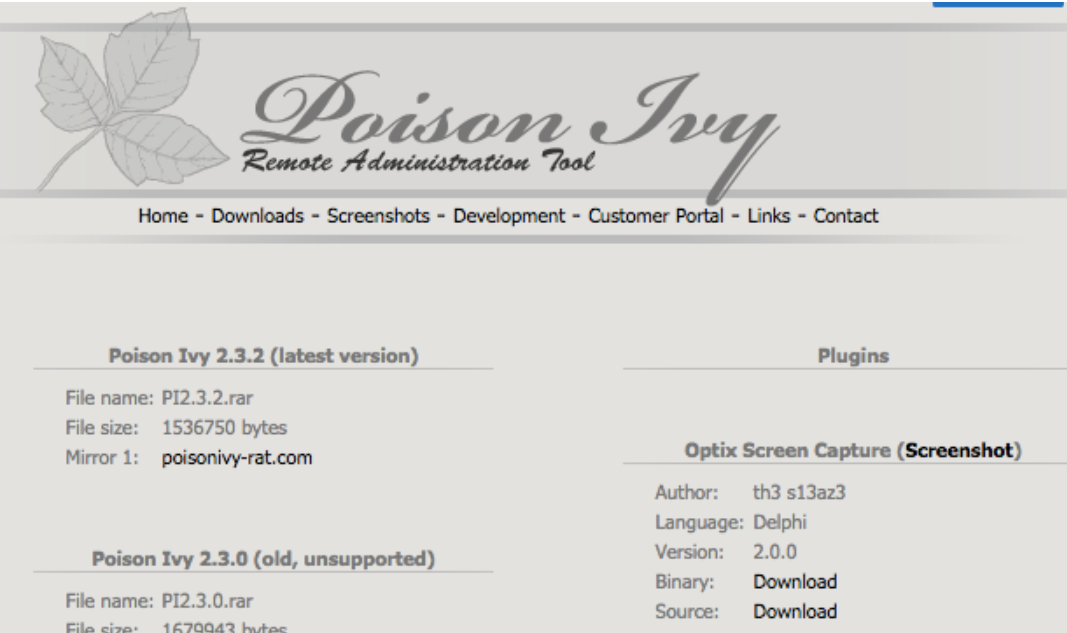Select the 'Mirror 1:' label
The width and height of the screenshot is (1067, 633).
coord(102,458)
